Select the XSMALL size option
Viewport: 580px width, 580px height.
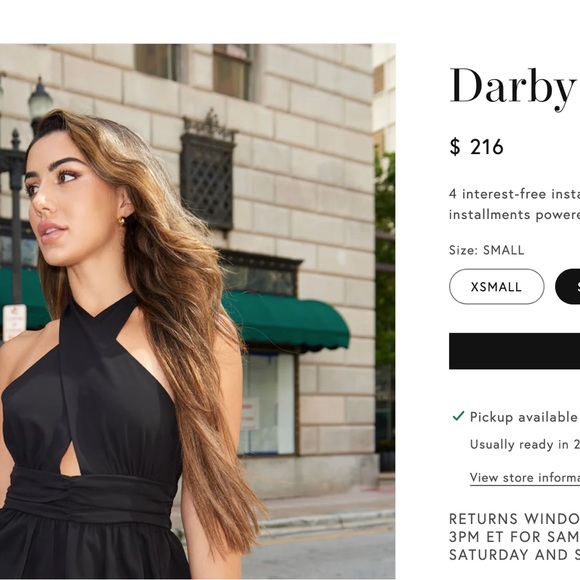(x=496, y=287)
